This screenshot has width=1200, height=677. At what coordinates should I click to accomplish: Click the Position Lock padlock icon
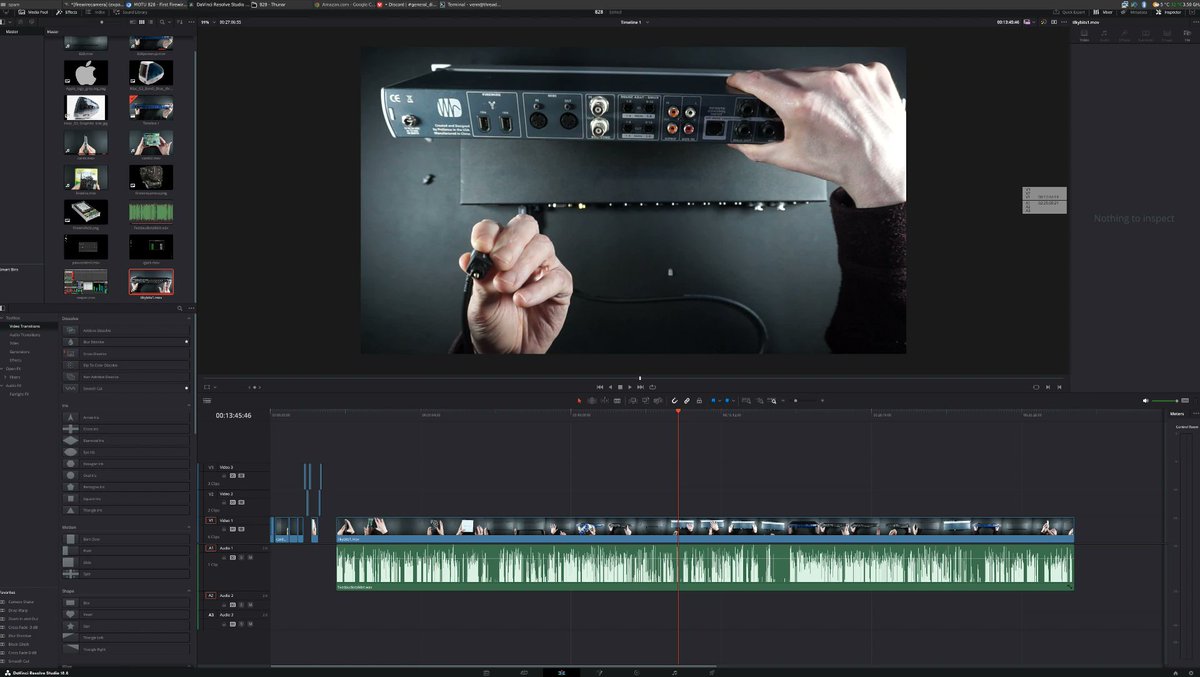[699, 400]
